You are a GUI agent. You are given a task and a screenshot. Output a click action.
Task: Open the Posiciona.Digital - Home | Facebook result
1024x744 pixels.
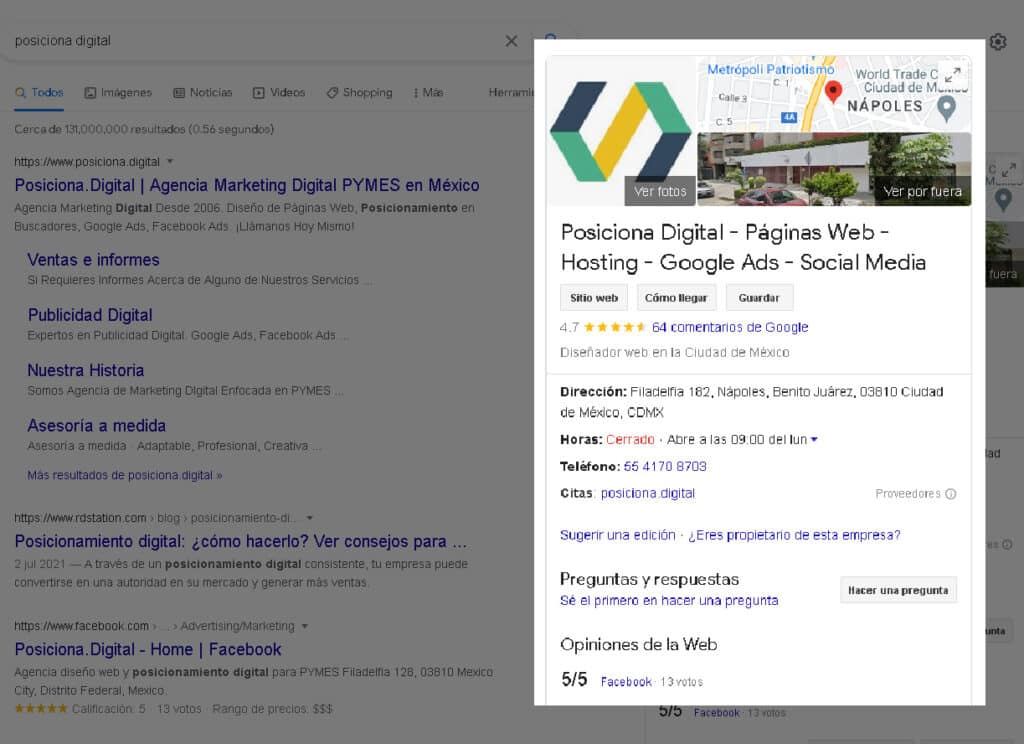tap(148, 649)
